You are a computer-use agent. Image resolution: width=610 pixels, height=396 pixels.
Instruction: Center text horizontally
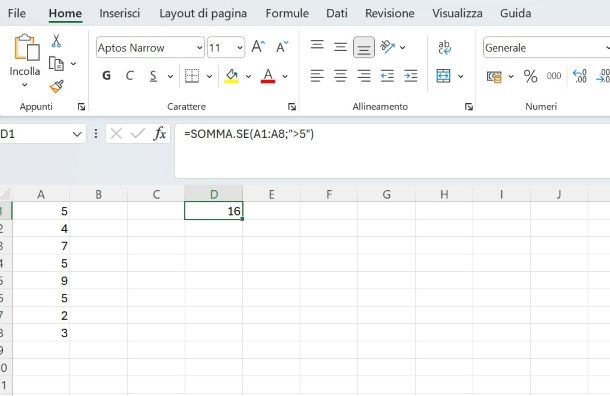coord(340,76)
